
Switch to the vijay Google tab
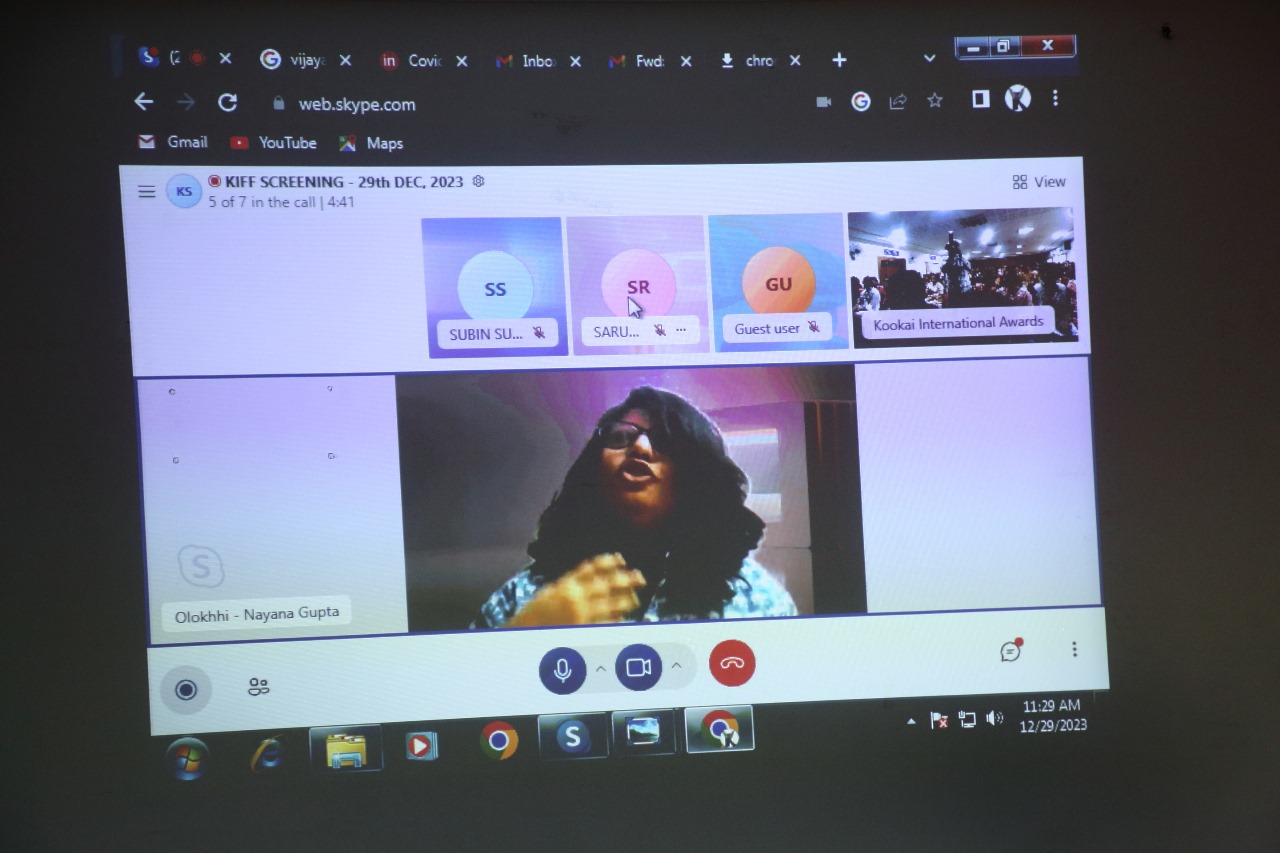[x=297, y=60]
